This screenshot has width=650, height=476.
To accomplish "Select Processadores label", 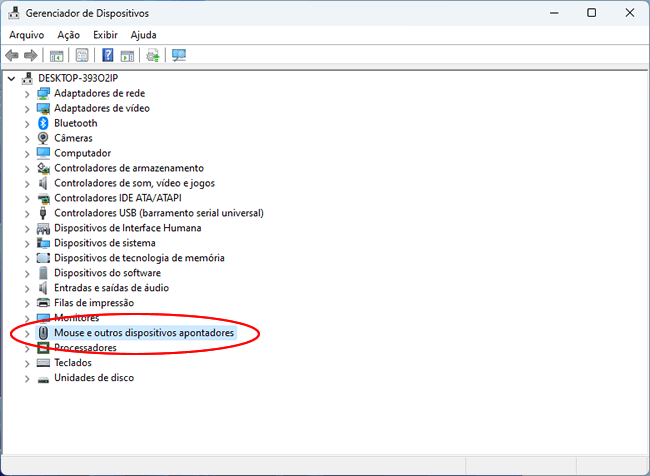I will click(x=85, y=347).
